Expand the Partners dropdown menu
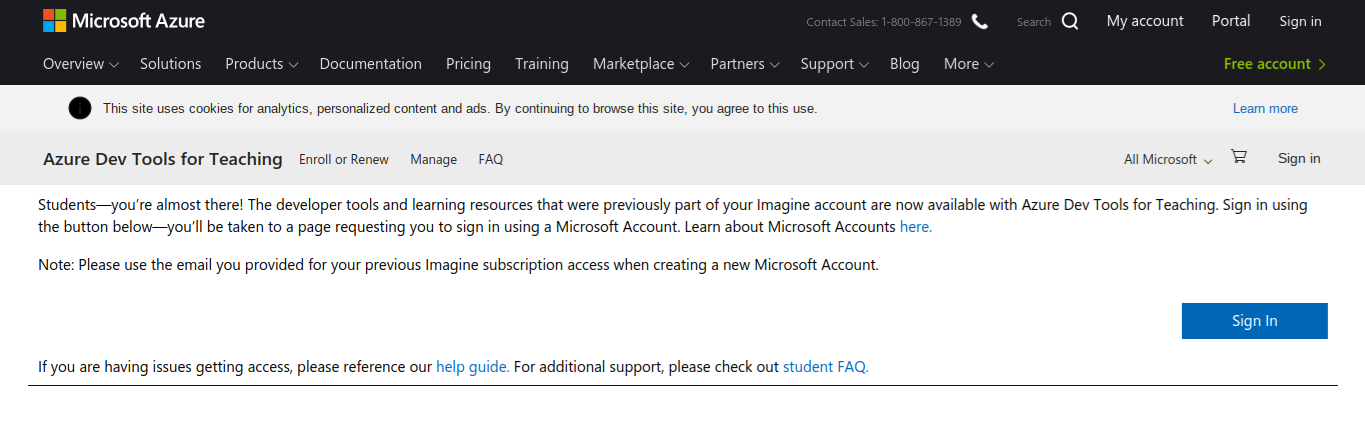Viewport: 1365px width, 446px height. click(x=745, y=64)
